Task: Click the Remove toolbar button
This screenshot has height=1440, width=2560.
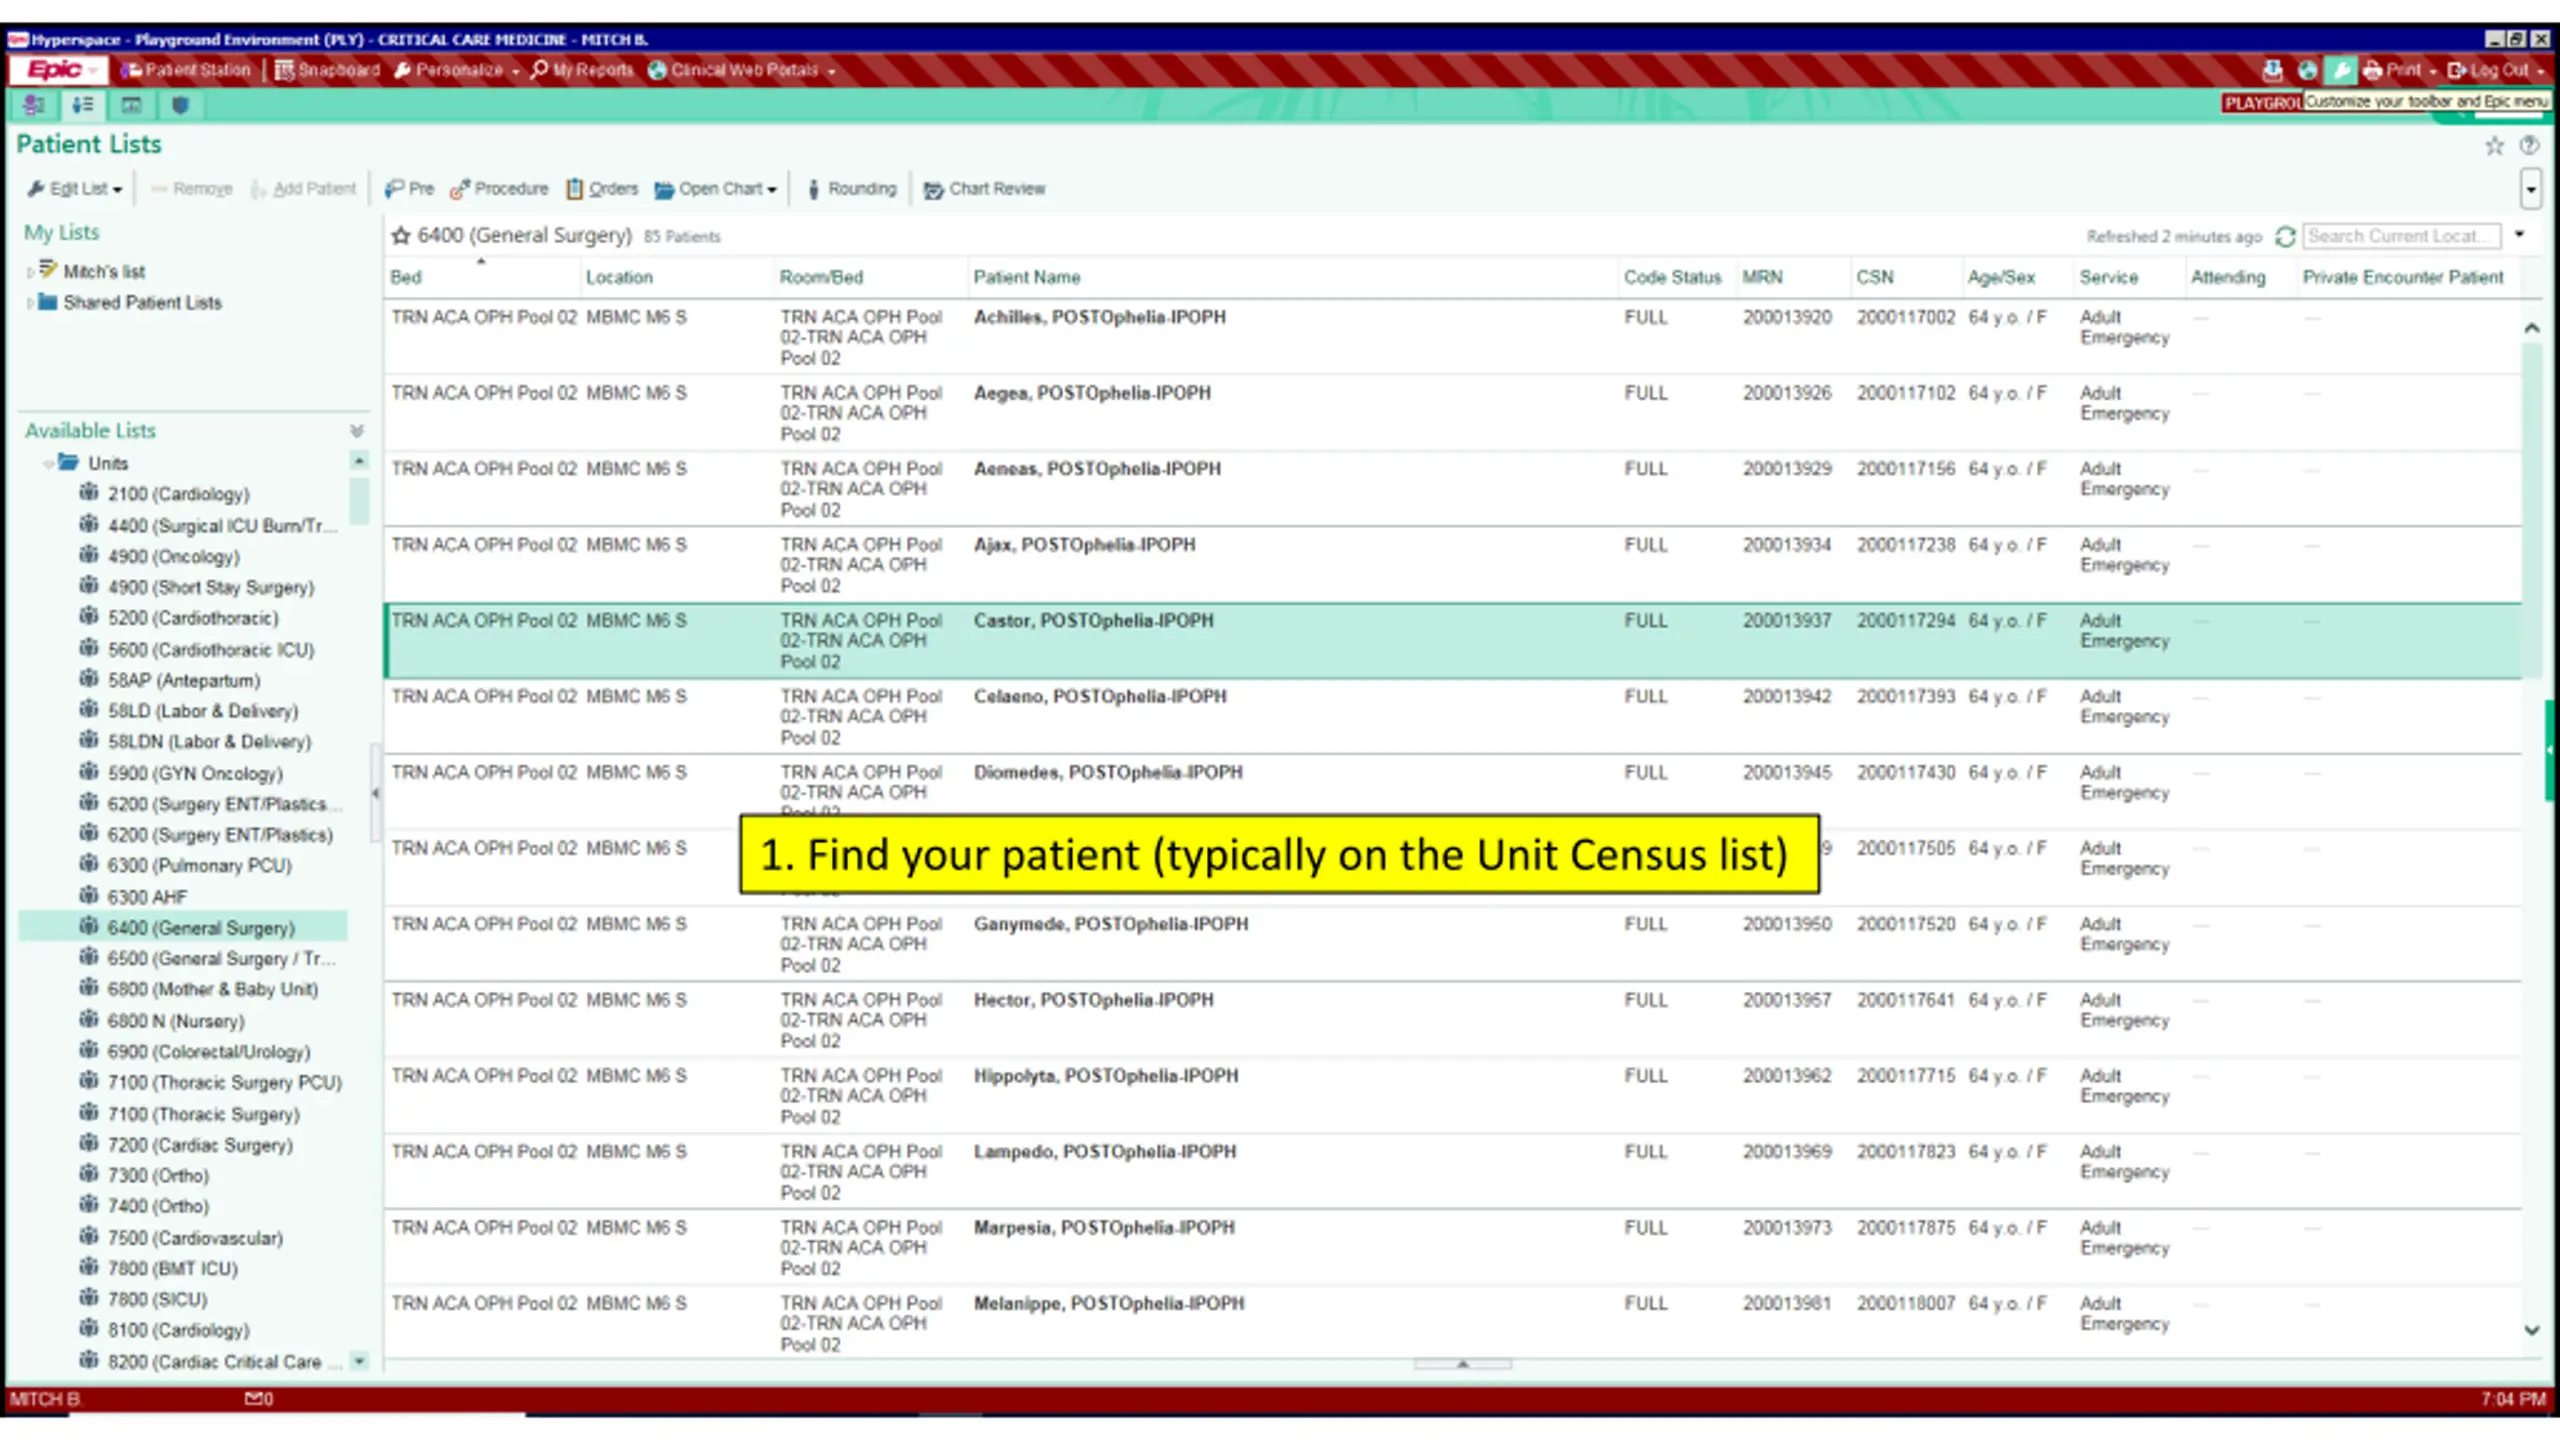Action: pos(191,188)
